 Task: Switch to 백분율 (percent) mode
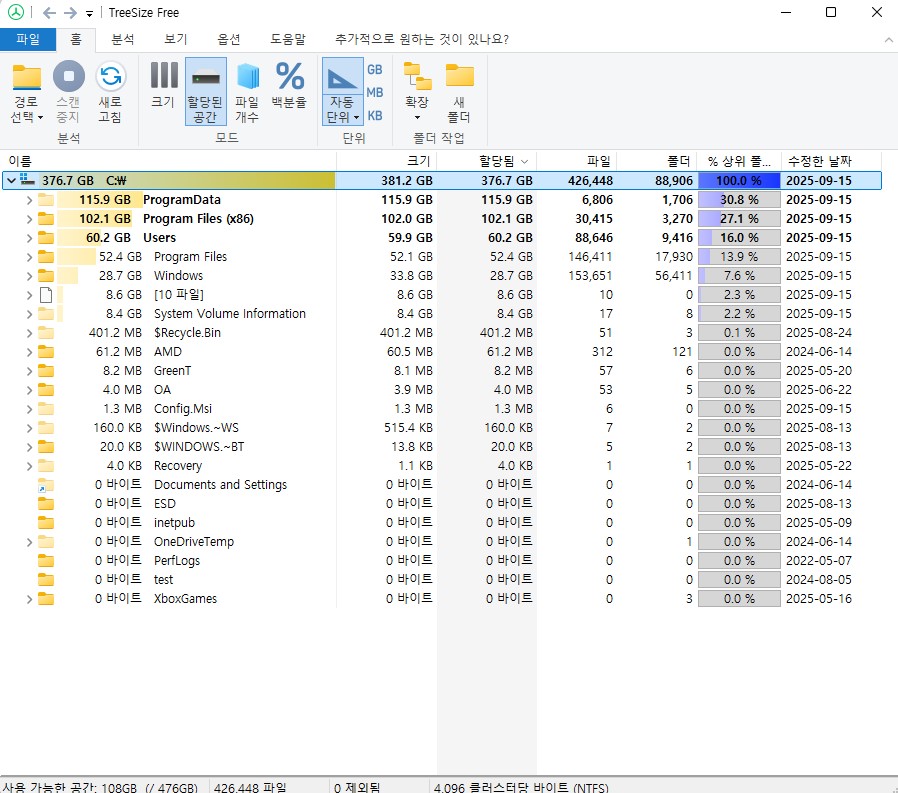tap(289, 85)
